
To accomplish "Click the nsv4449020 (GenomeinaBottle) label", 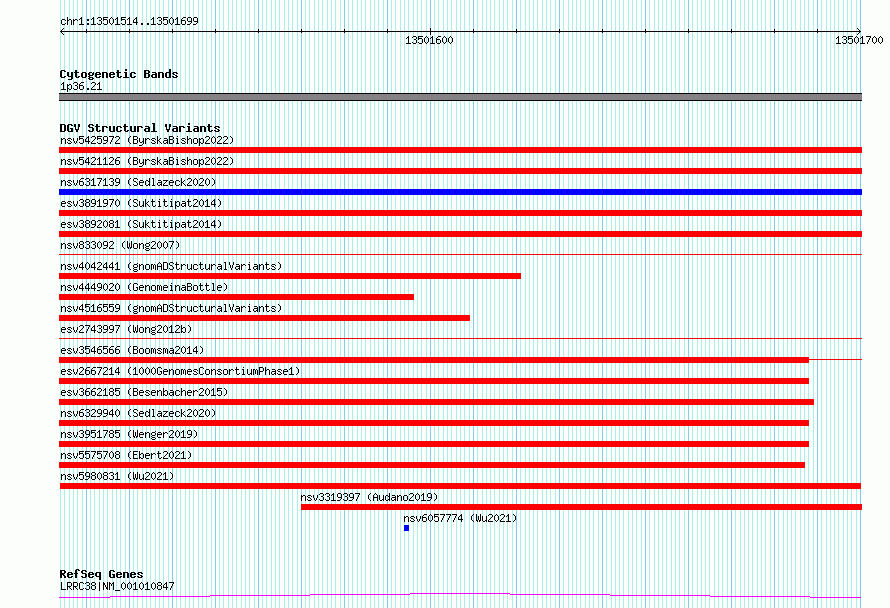I will point(144,287).
